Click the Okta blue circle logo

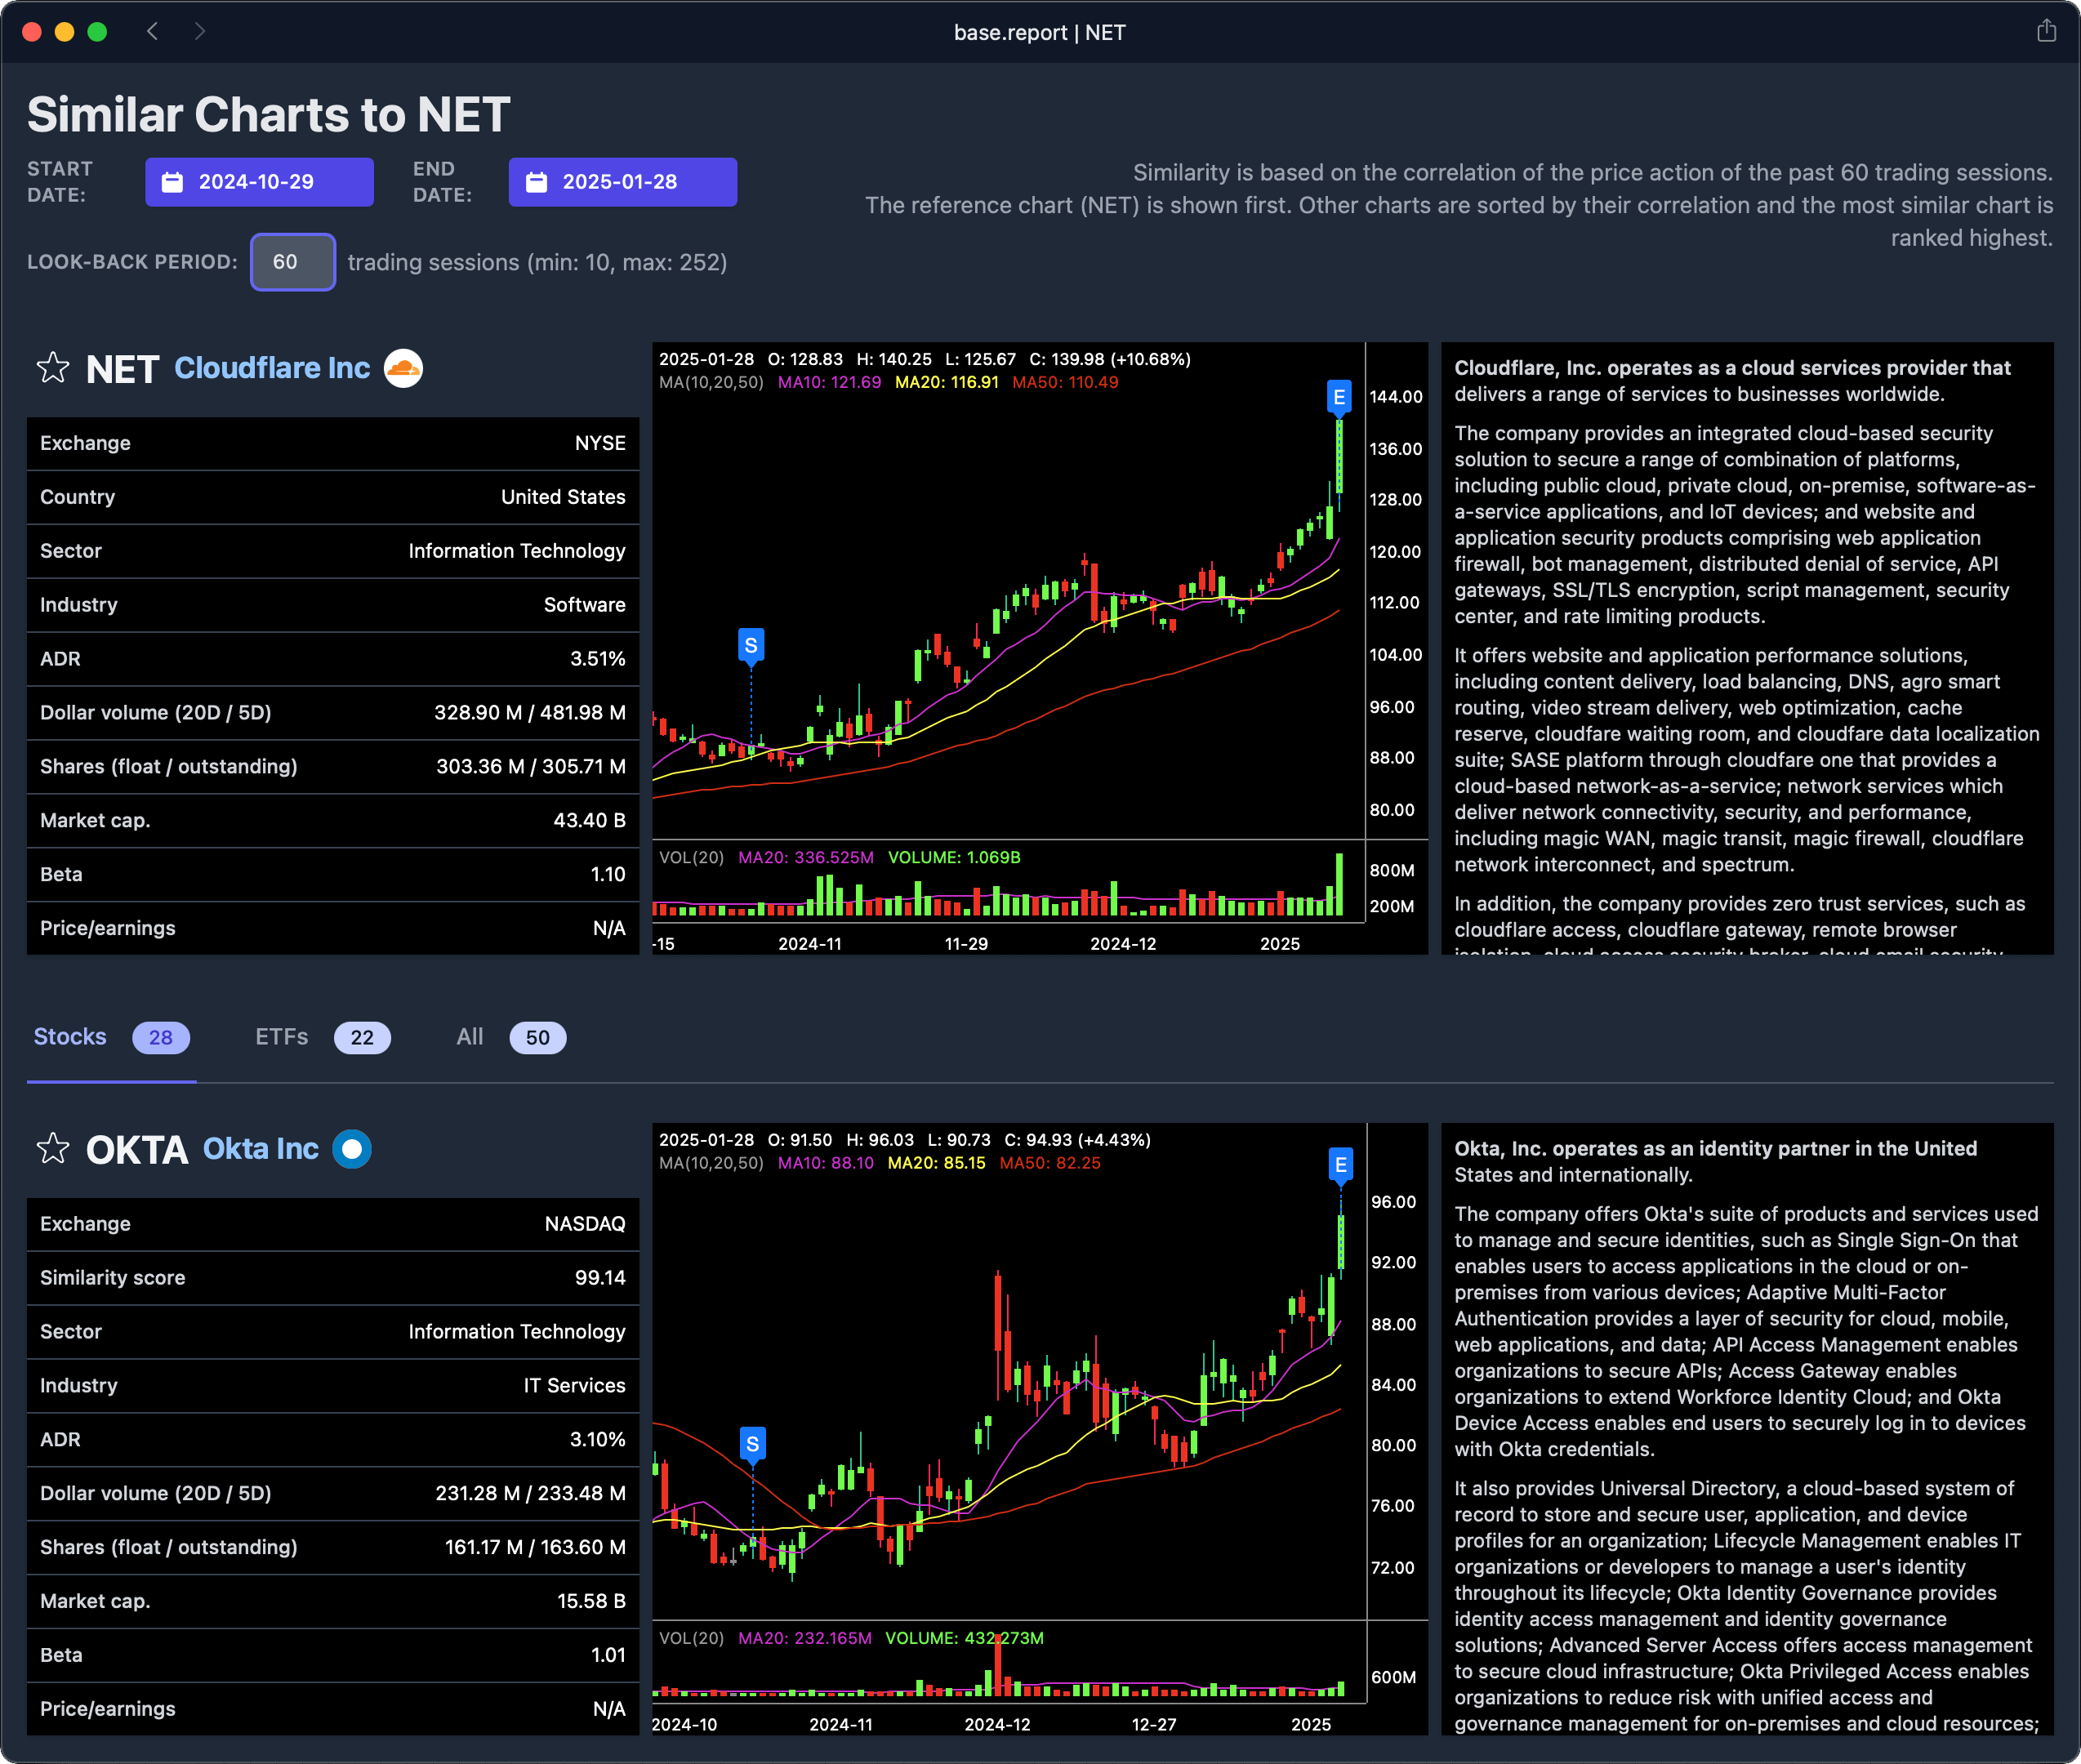(352, 1149)
